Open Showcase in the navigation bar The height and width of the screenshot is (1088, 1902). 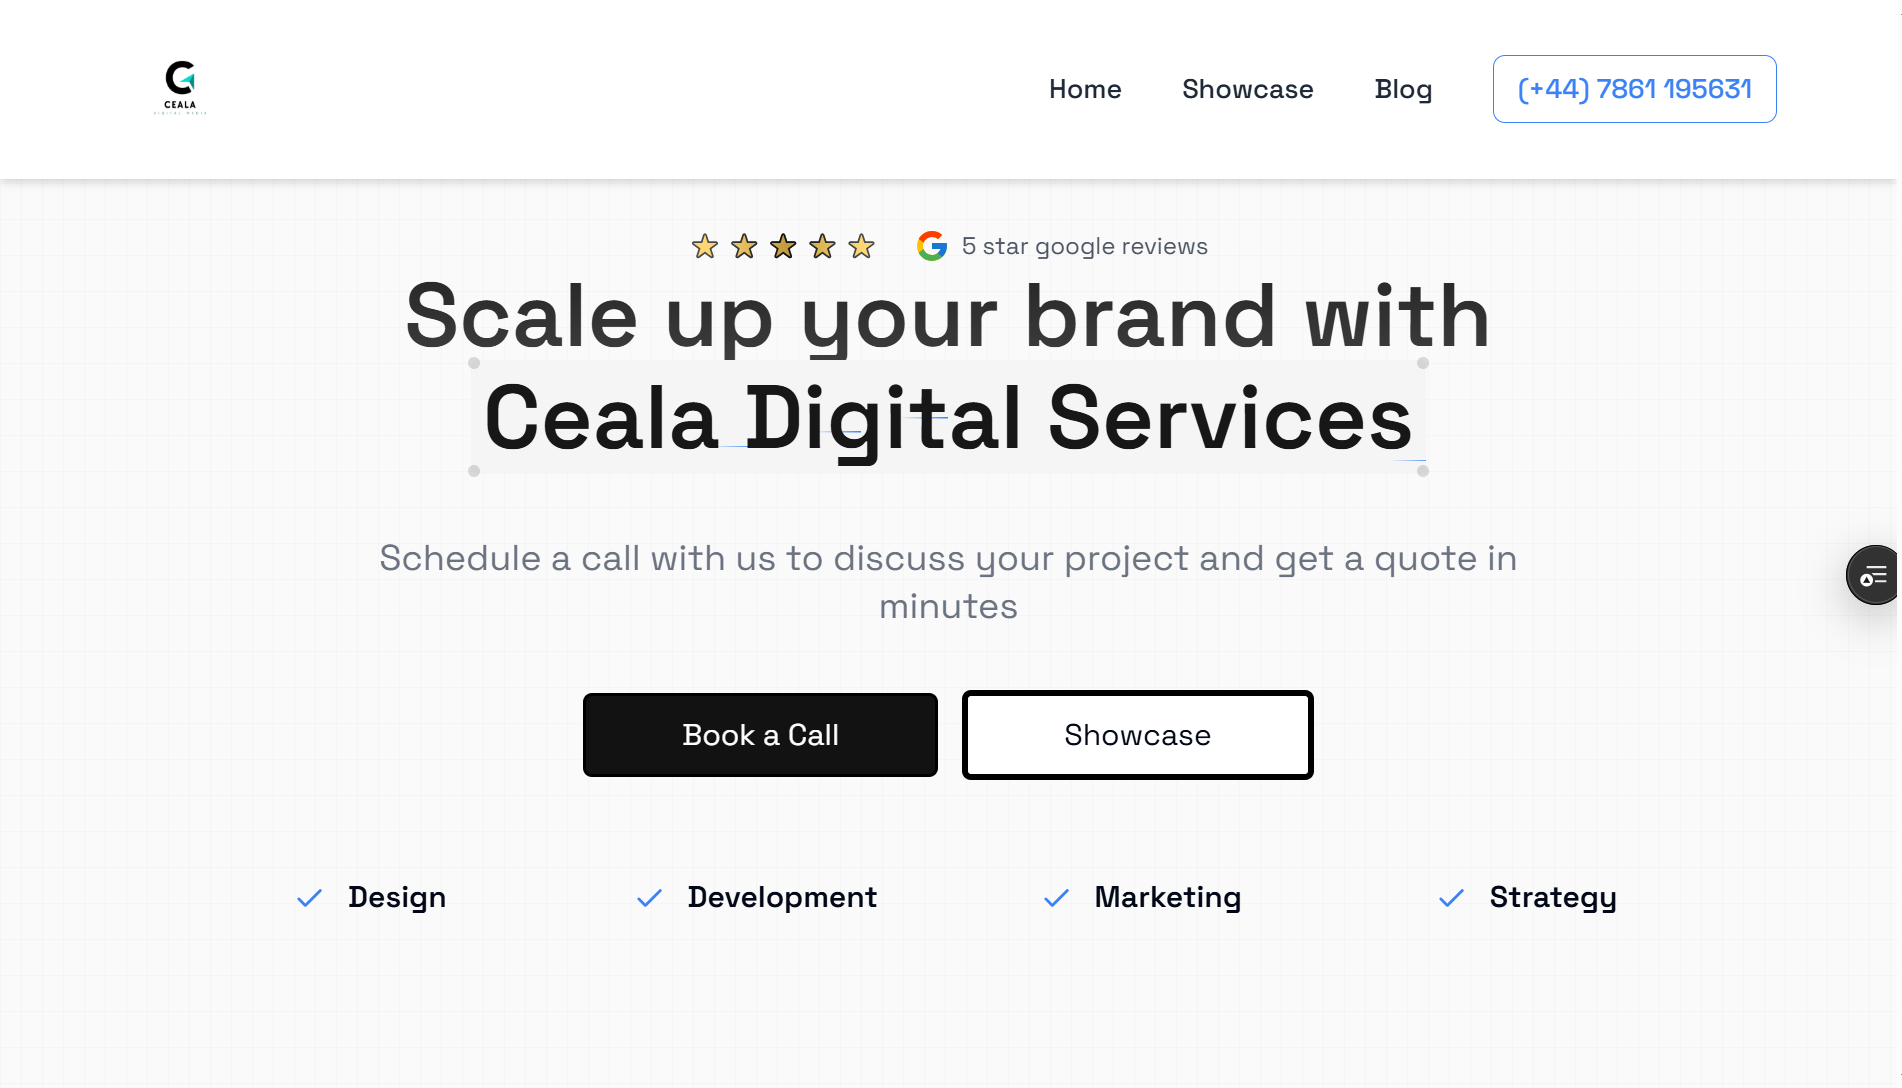pos(1247,89)
